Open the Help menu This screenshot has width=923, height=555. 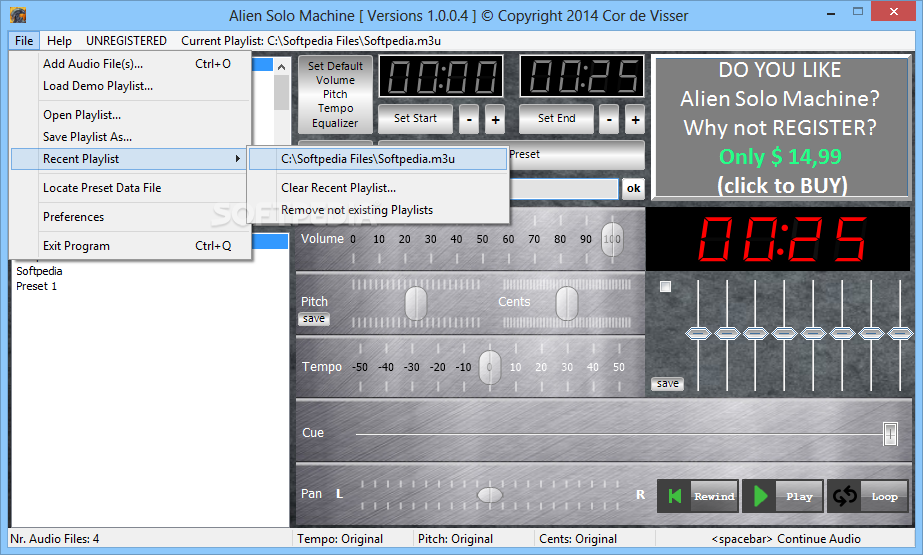click(59, 41)
